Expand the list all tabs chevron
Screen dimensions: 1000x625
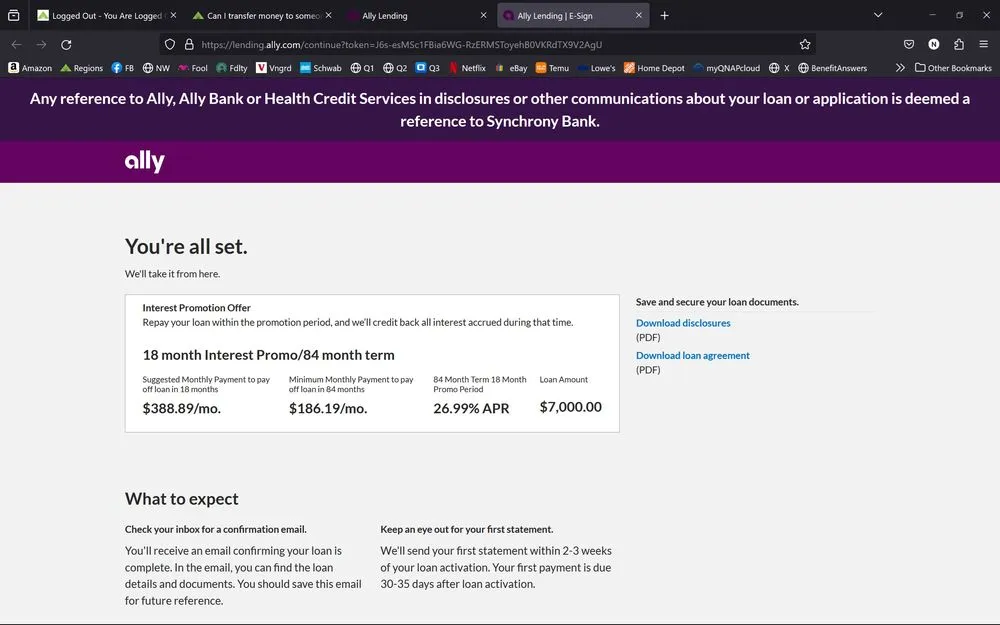878,16
